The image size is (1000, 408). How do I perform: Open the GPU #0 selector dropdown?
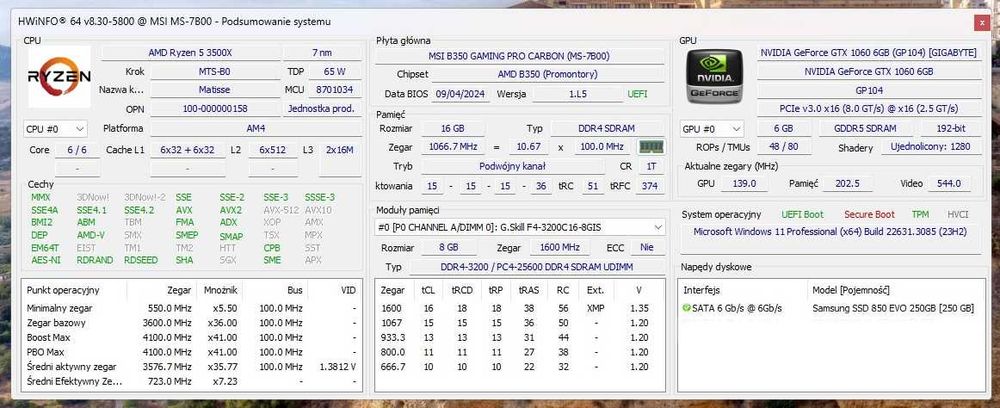coord(712,129)
